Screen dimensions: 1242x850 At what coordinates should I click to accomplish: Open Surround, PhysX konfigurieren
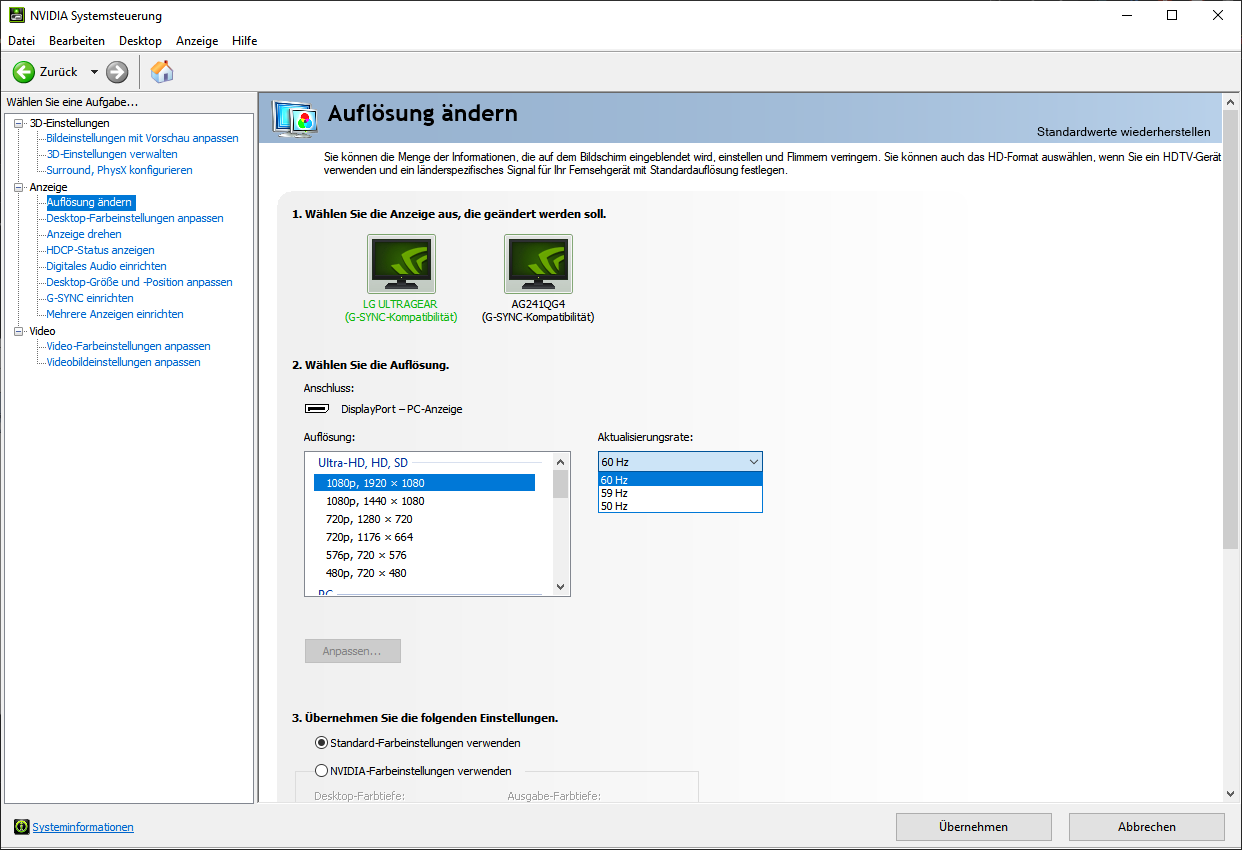[x=119, y=170]
